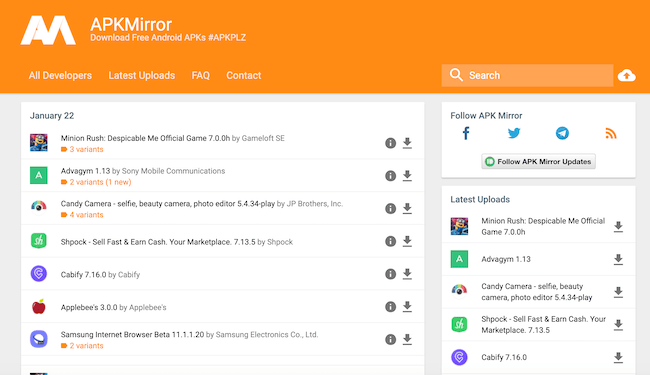
Task: Download Cabify in Latest Uploads sidebar
Action: click(618, 358)
